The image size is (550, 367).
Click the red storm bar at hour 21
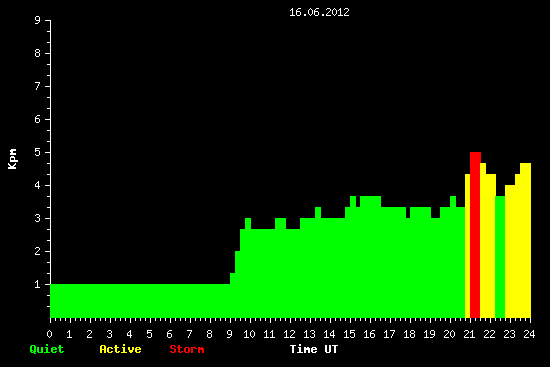tap(475, 235)
